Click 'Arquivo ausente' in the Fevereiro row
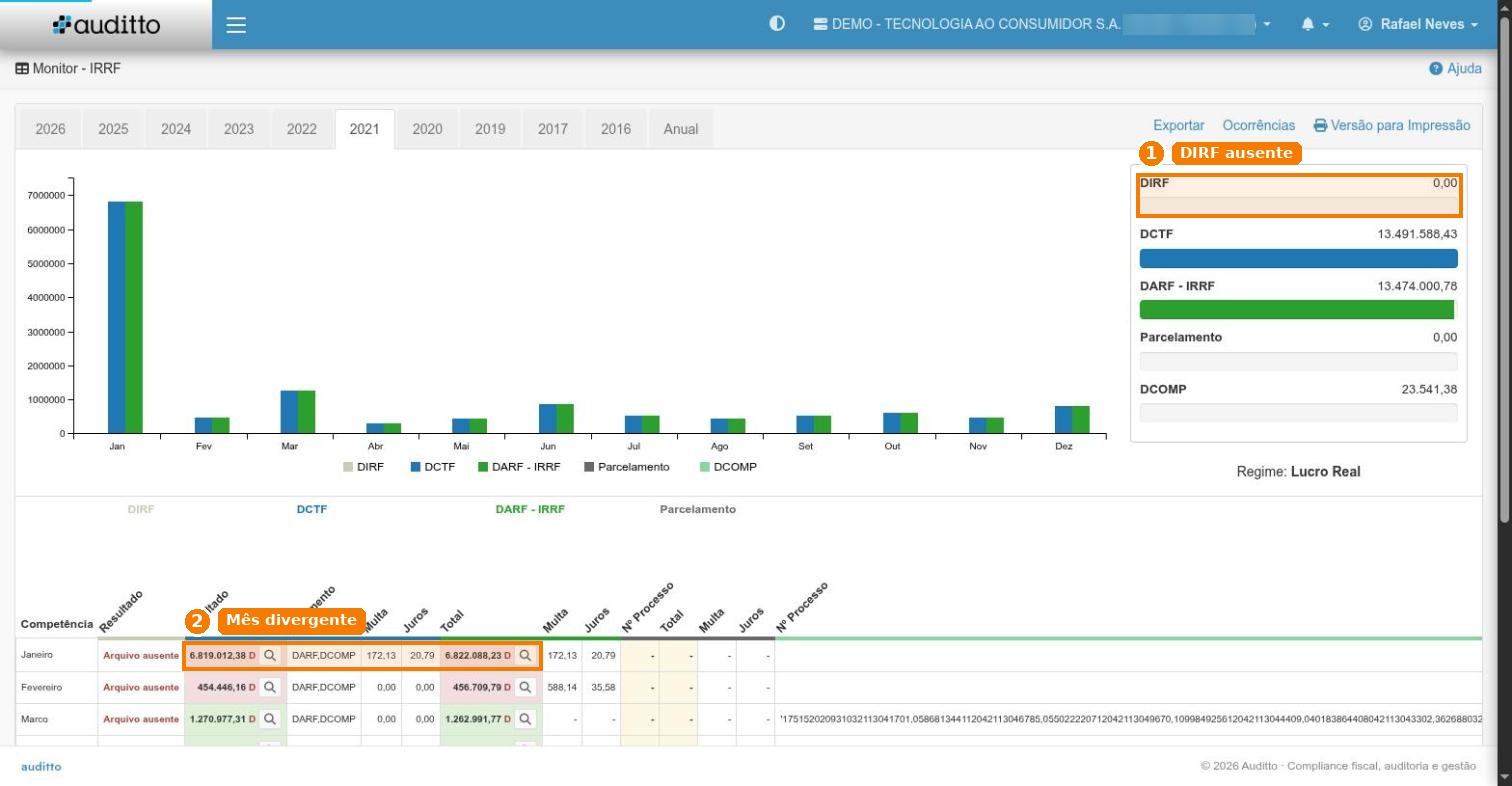The height and width of the screenshot is (786, 1512). pyautogui.click(x=141, y=688)
